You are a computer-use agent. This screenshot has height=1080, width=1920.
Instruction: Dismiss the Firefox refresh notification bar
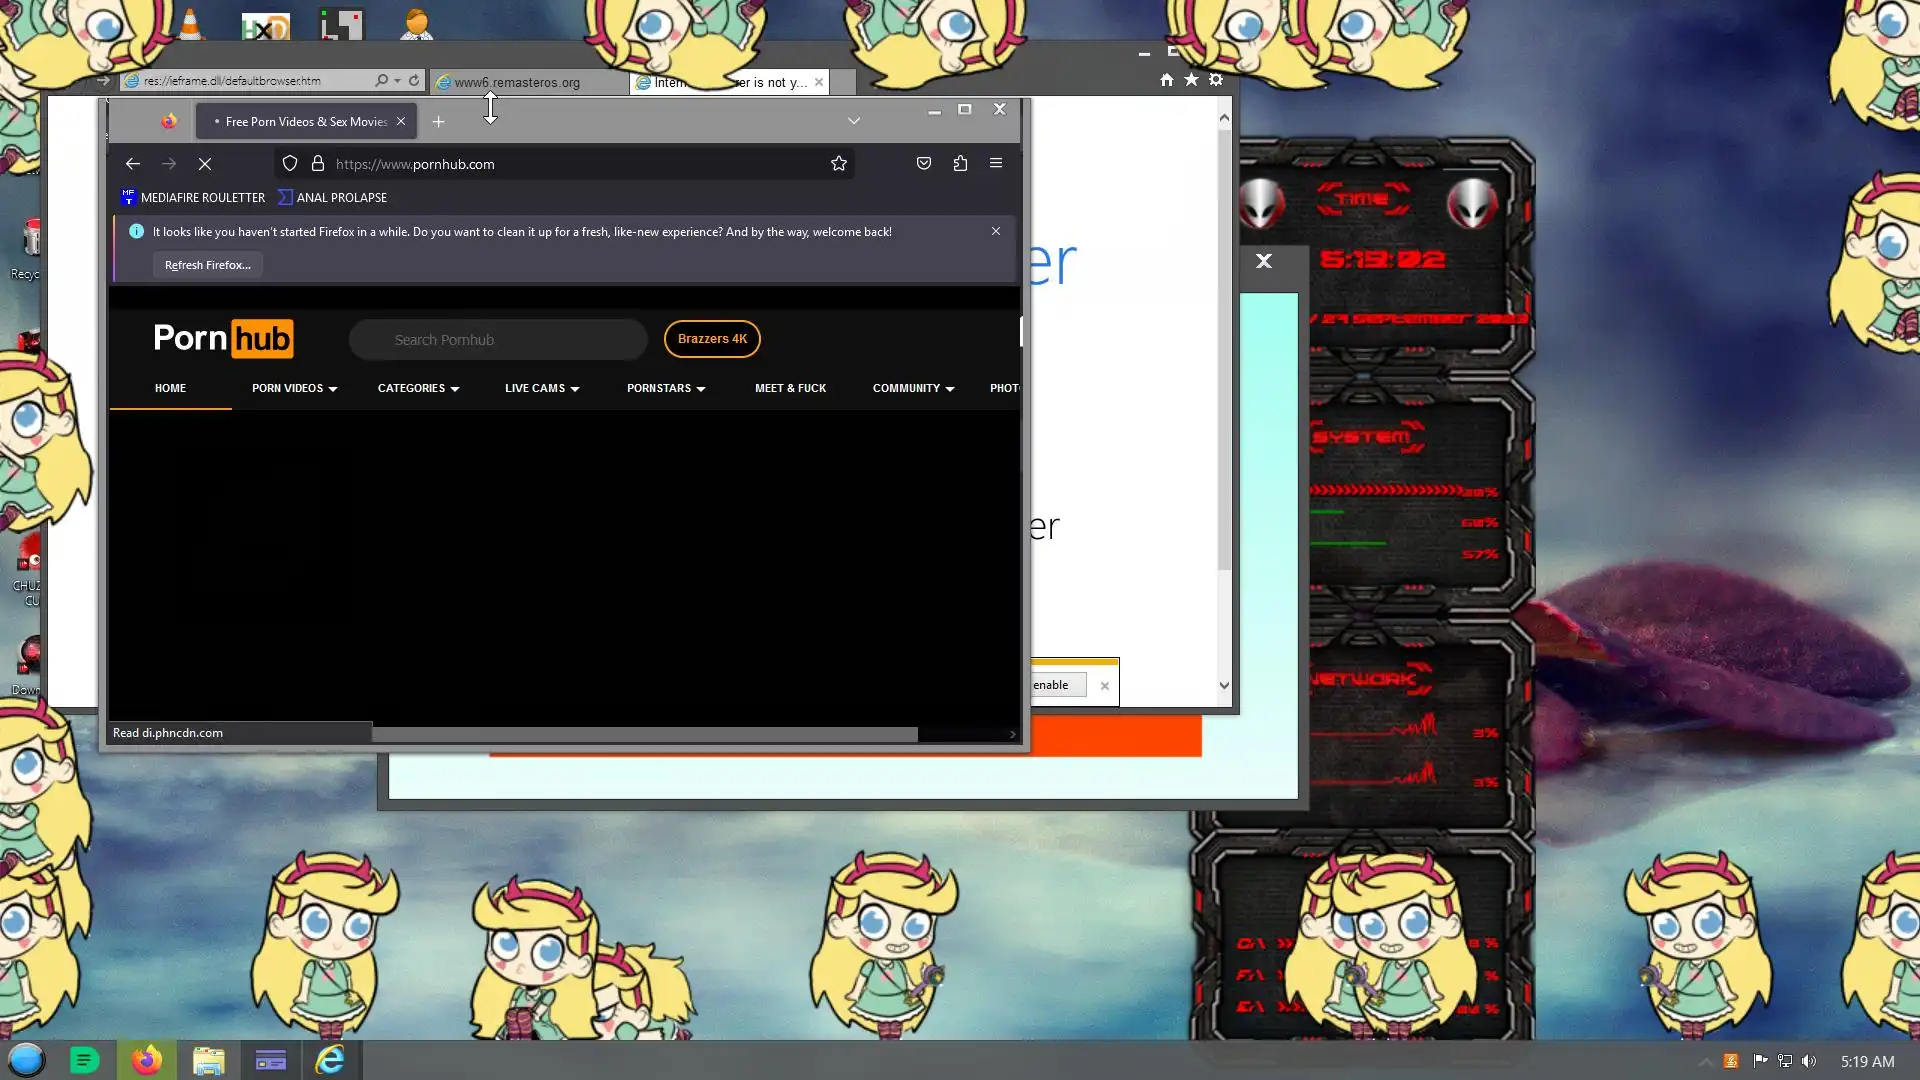pyautogui.click(x=996, y=231)
